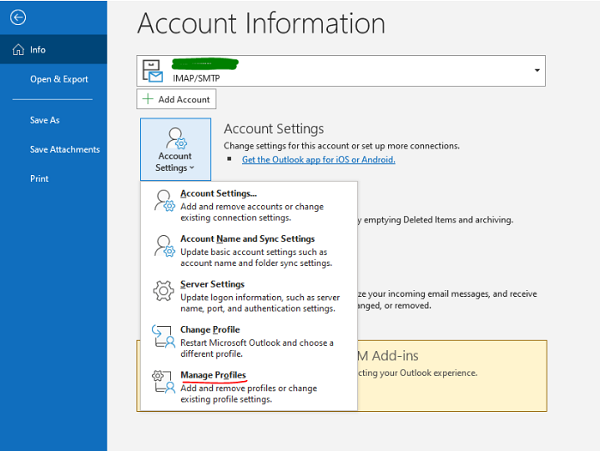Screen dimensions: 600x451
Task: Choose Change Profile in the menu
Action: 249,341
